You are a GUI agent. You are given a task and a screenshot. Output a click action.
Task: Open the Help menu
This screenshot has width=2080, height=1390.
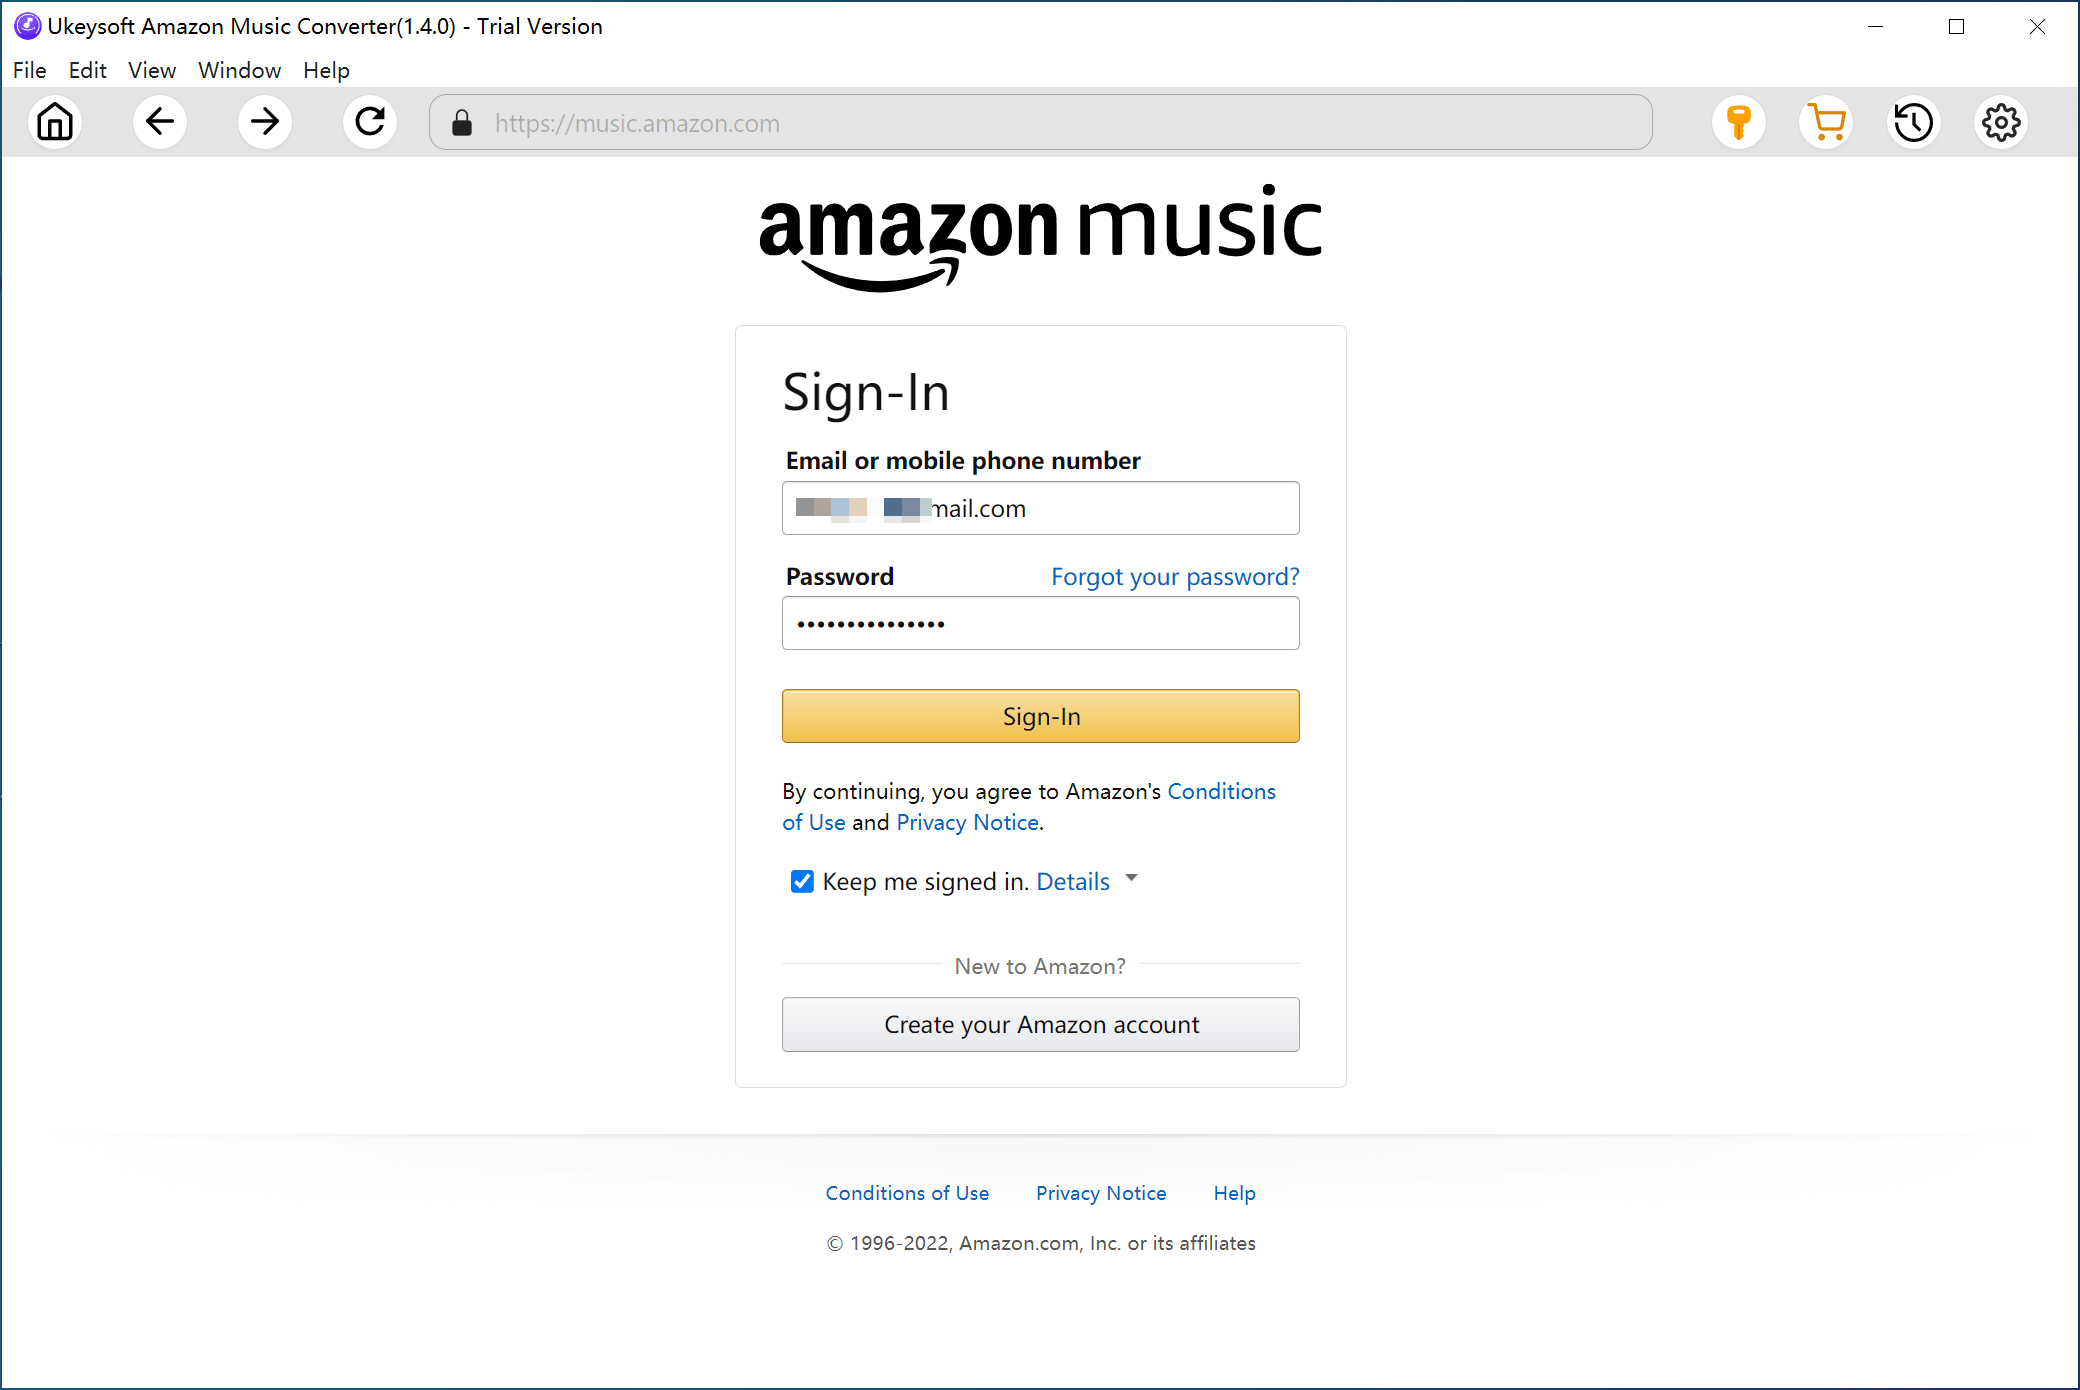[x=326, y=70]
